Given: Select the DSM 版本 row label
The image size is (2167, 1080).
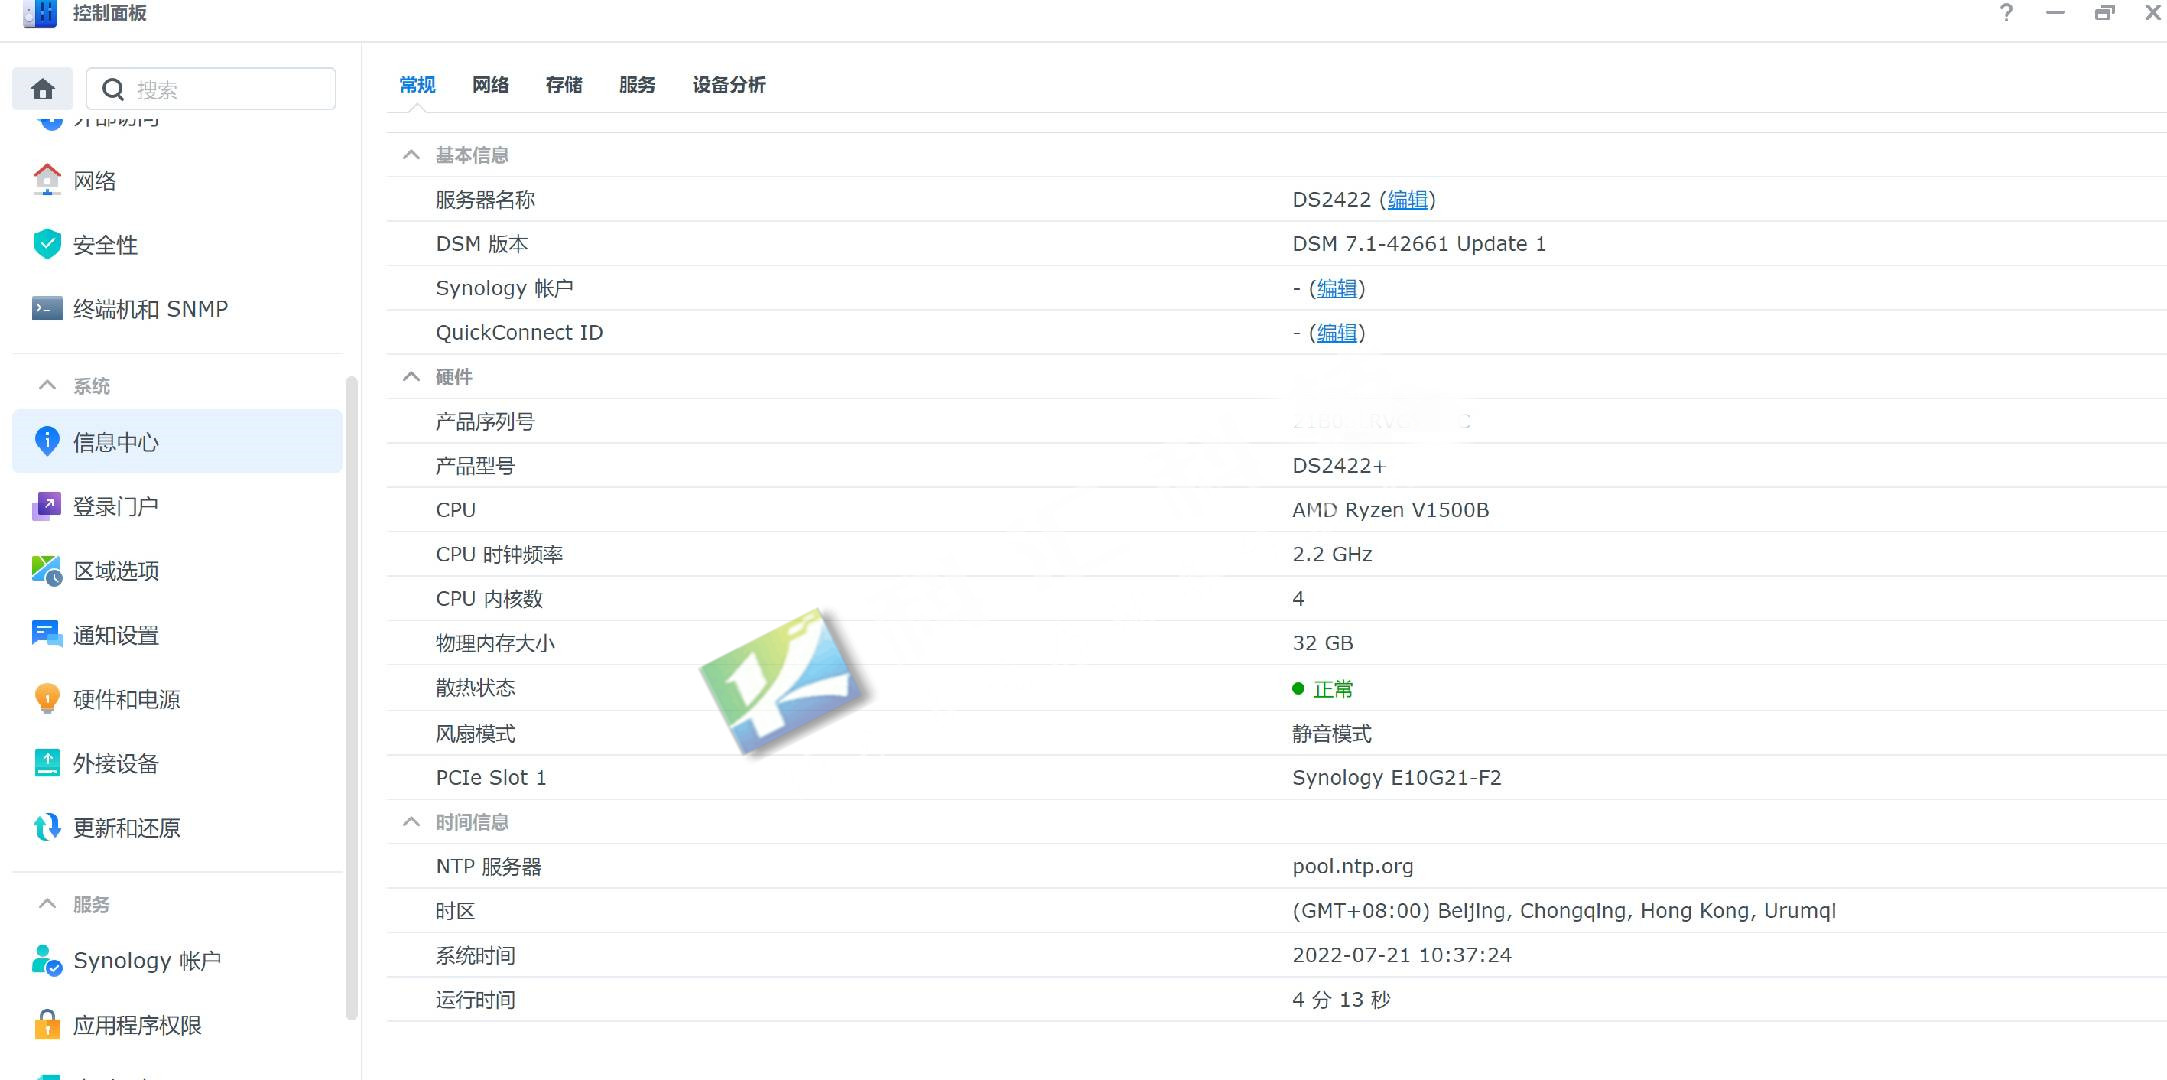Looking at the screenshot, I should [482, 244].
